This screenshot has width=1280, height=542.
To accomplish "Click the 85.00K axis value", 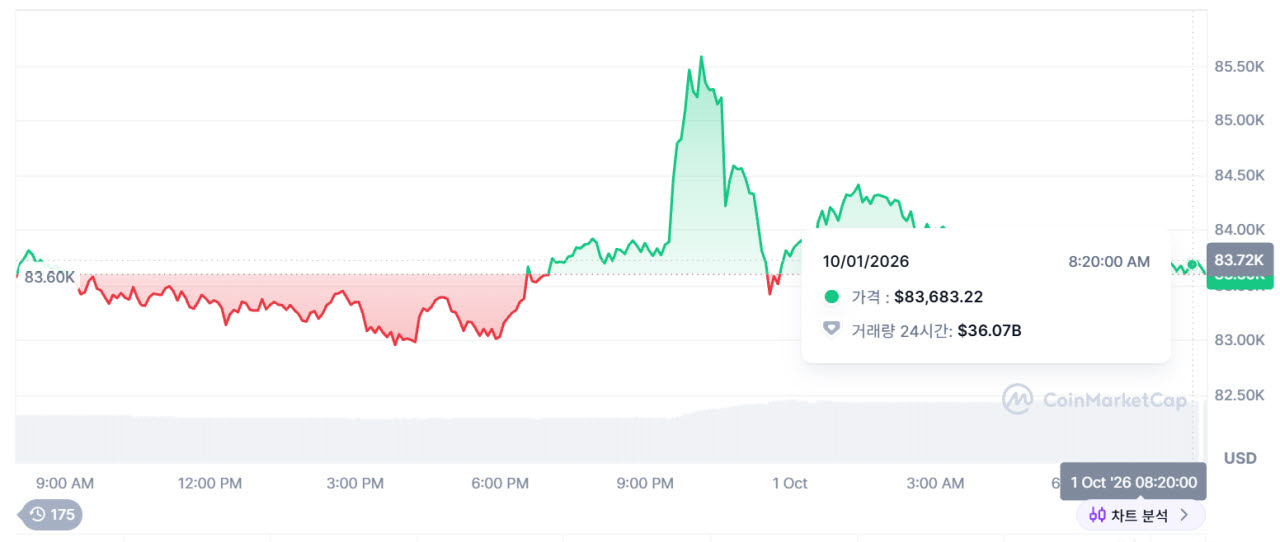I will click(1239, 120).
